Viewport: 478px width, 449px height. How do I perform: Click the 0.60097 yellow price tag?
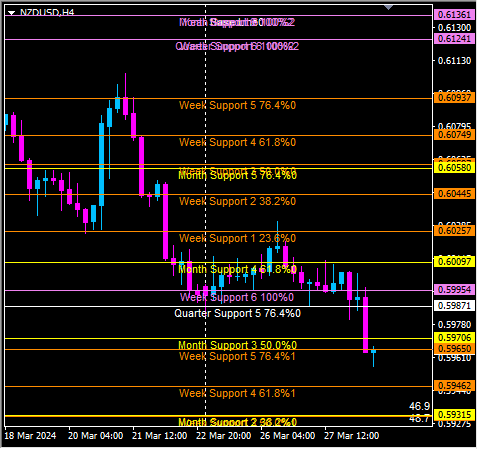click(x=454, y=262)
